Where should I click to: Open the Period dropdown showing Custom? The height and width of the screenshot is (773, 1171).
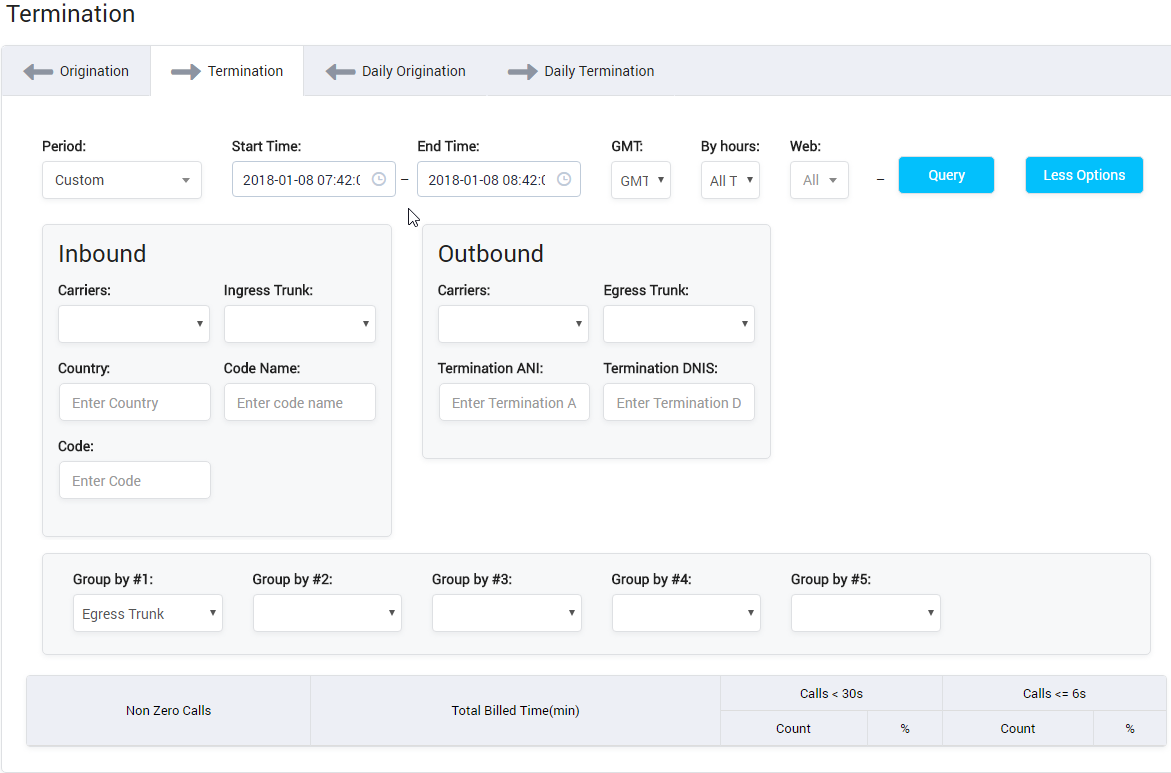tap(121, 180)
